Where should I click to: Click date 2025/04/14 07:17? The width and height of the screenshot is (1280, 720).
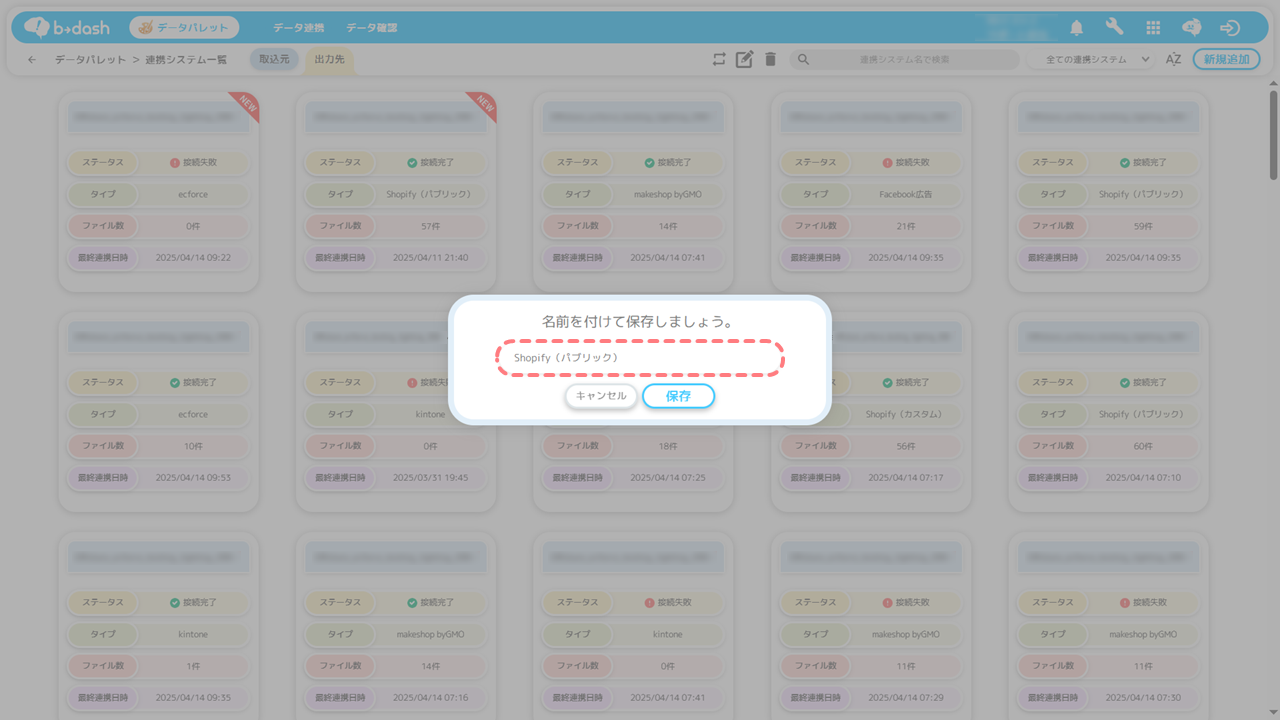(x=905, y=478)
